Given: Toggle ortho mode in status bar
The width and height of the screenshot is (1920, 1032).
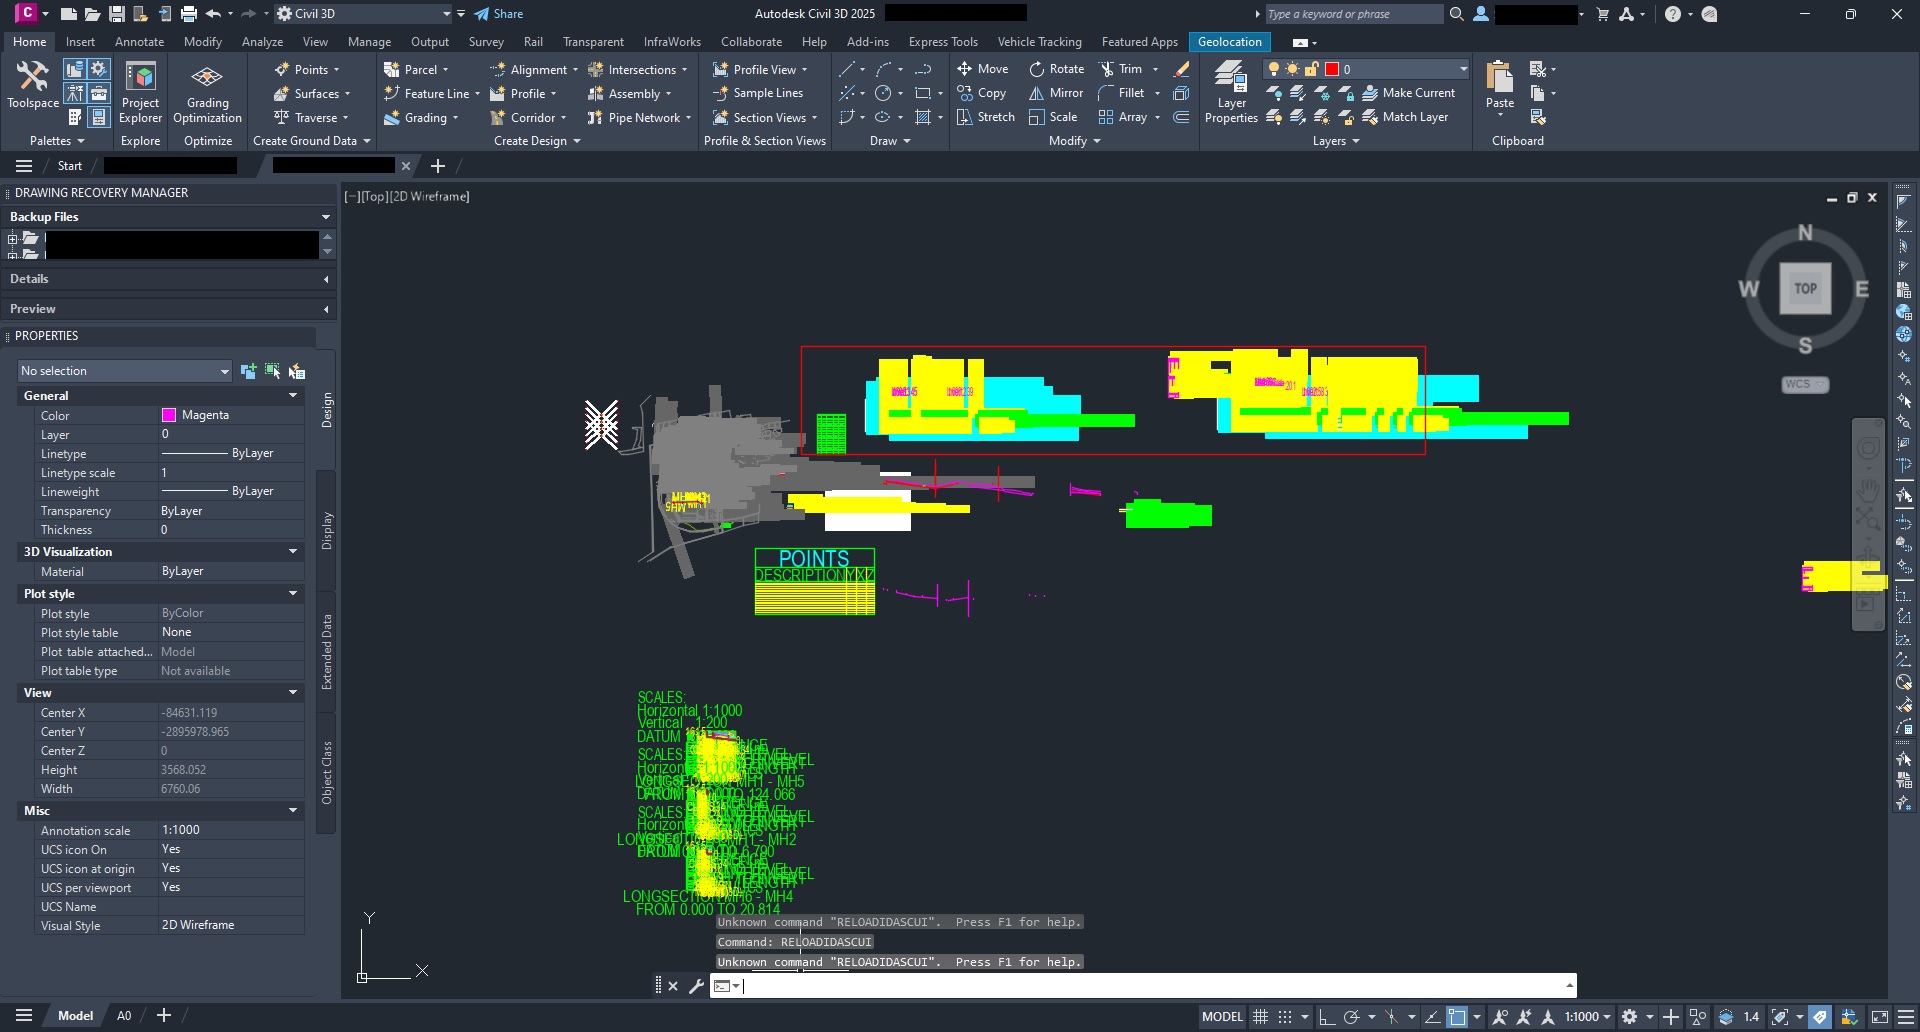Looking at the screenshot, I should 1327,1016.
